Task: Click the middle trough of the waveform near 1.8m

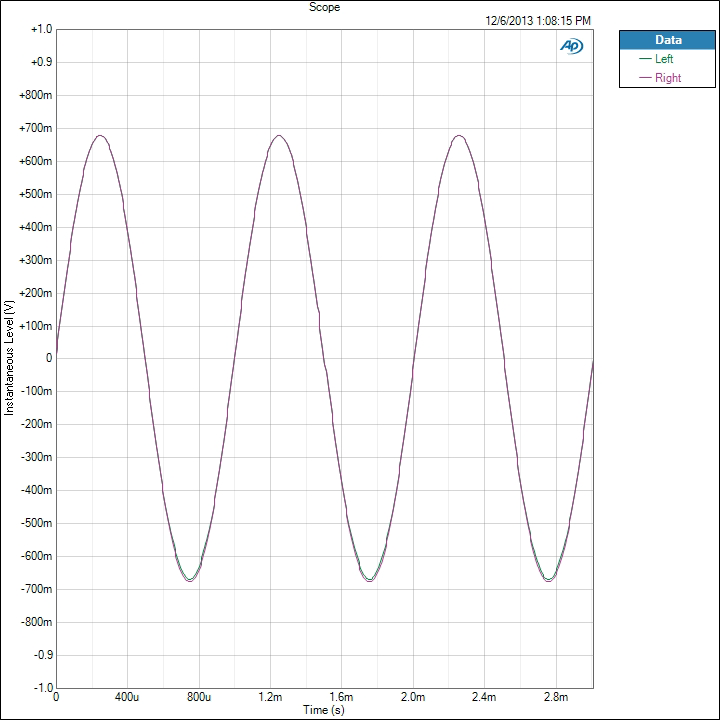Action: pos(370,580)
